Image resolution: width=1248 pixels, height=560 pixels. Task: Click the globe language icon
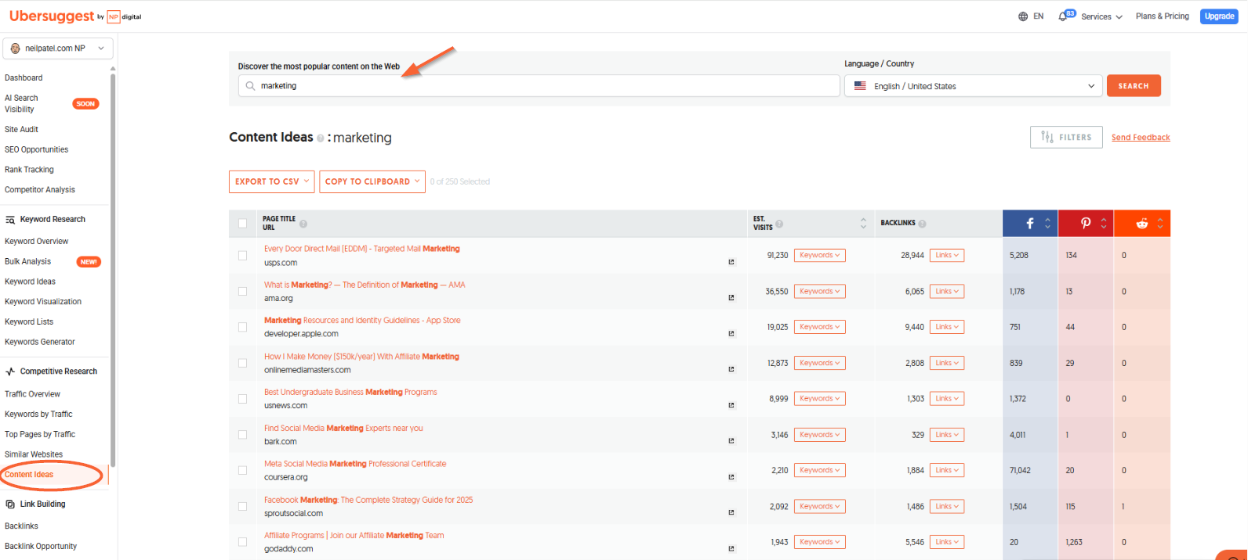pyautogui.click(x=1023, y=17)
